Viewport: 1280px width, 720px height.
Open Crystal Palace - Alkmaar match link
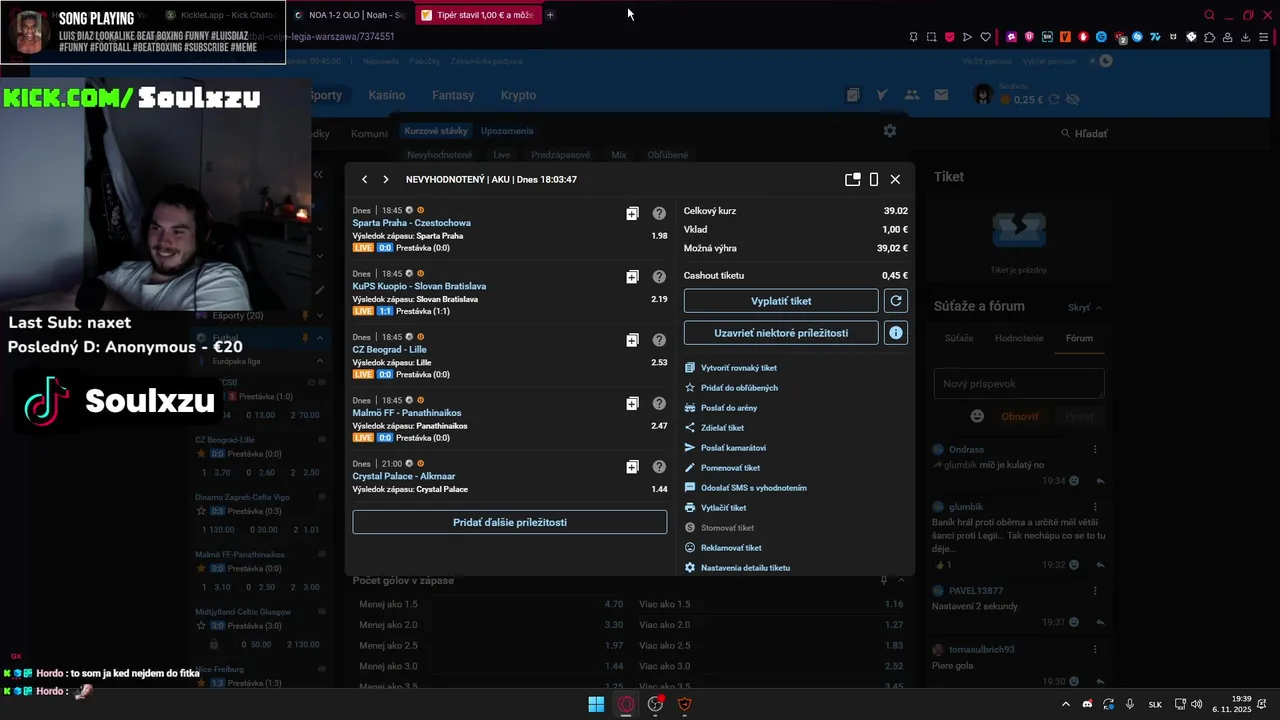[405, 476]
